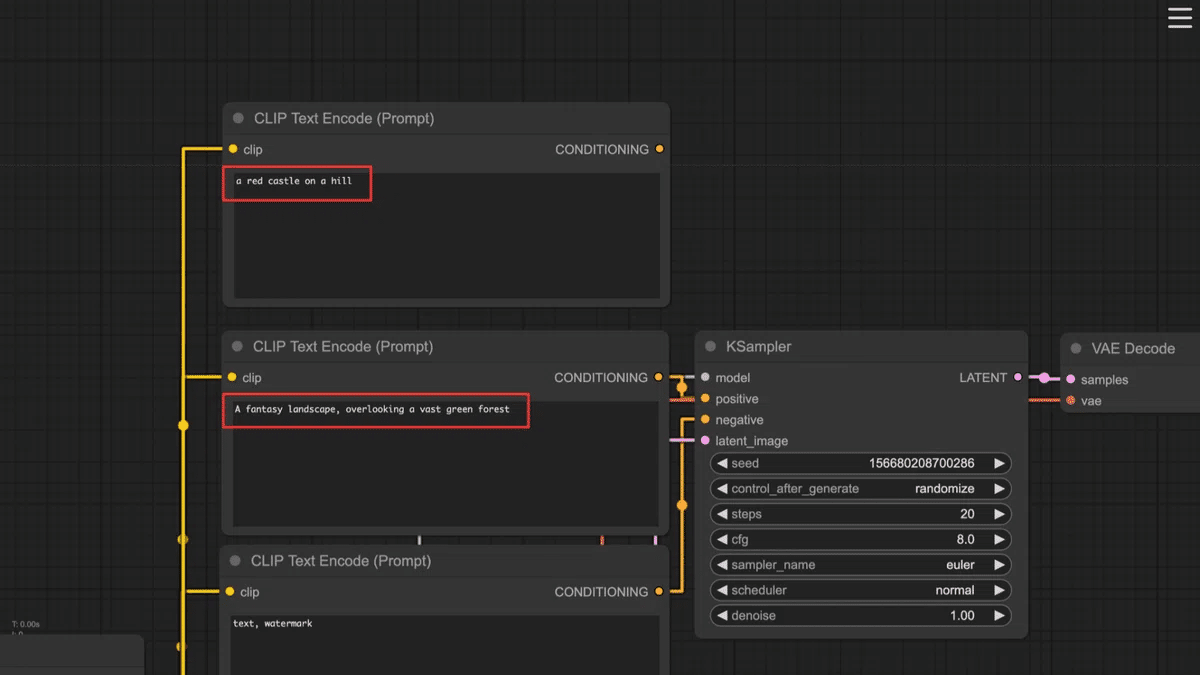This screenshot has width=1200, height=675.
Task: Open the hamburger menu in top-right corner
Action: [1180, 18]
